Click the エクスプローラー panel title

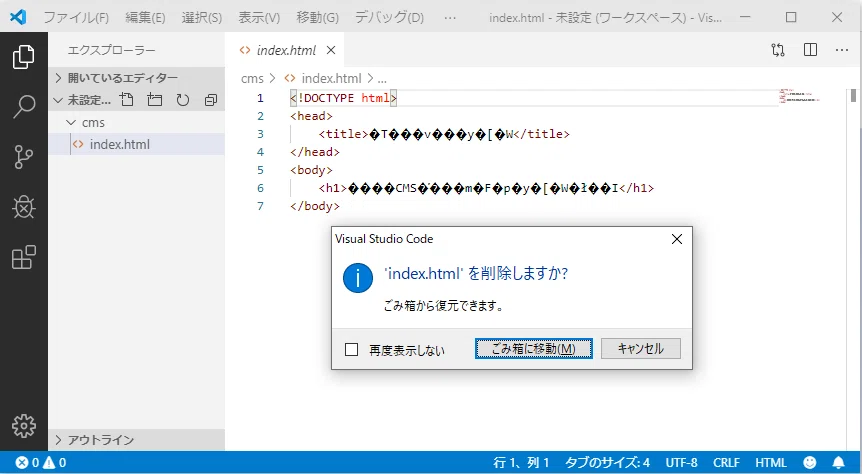112,50
